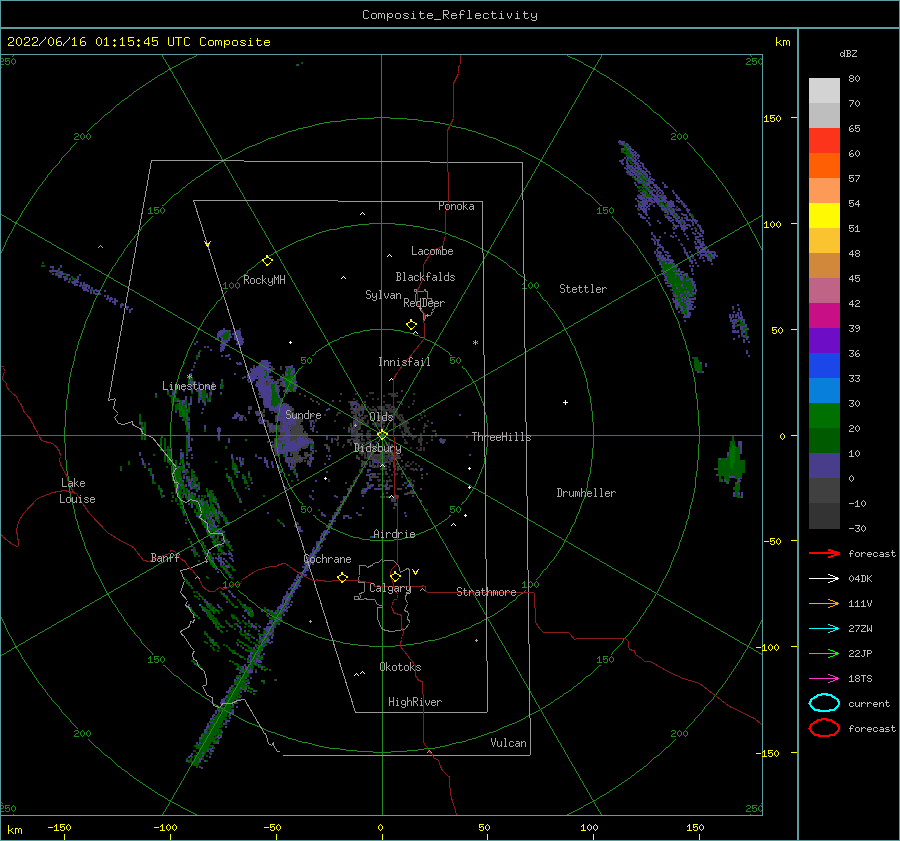
Task: Click the HighRiver label
Action: pos(415,702)
